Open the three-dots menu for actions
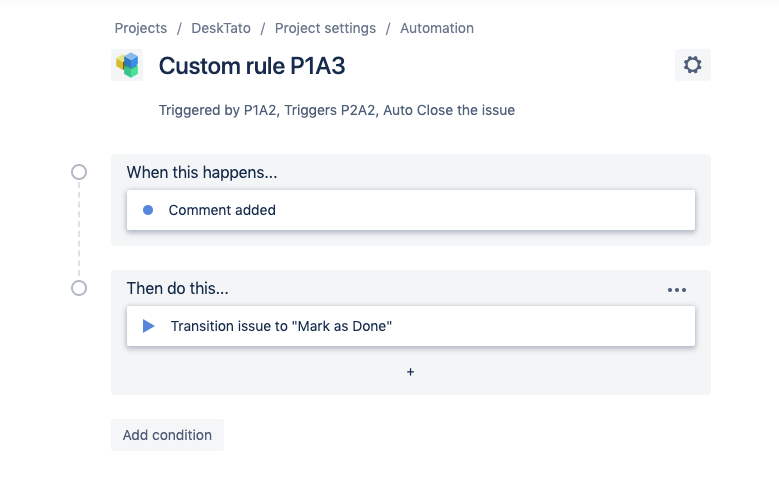The image size is (779, 495). (677, 290)
